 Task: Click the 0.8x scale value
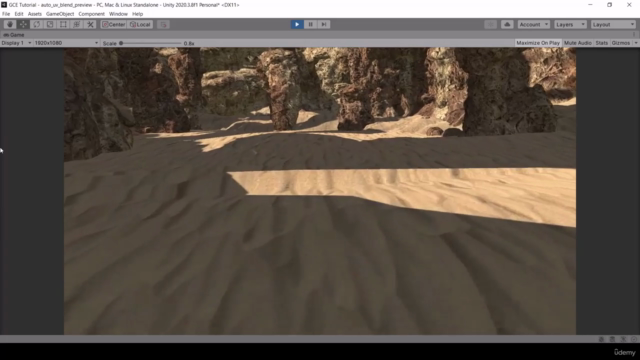pos(189,43)
